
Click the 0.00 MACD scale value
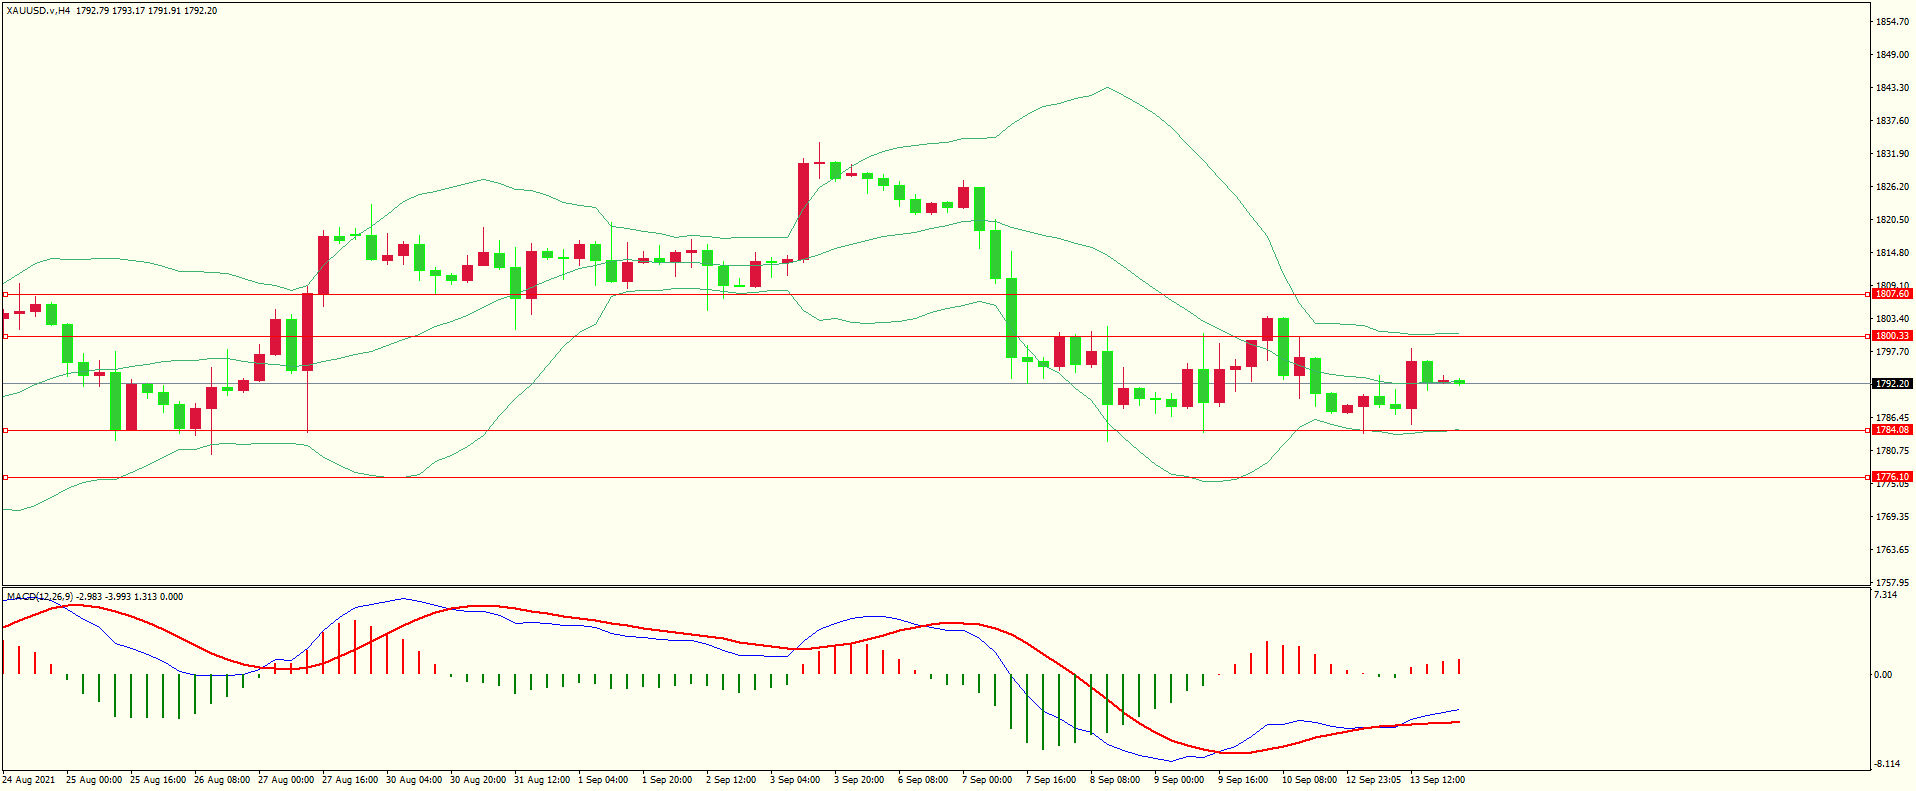(1883, 674)
